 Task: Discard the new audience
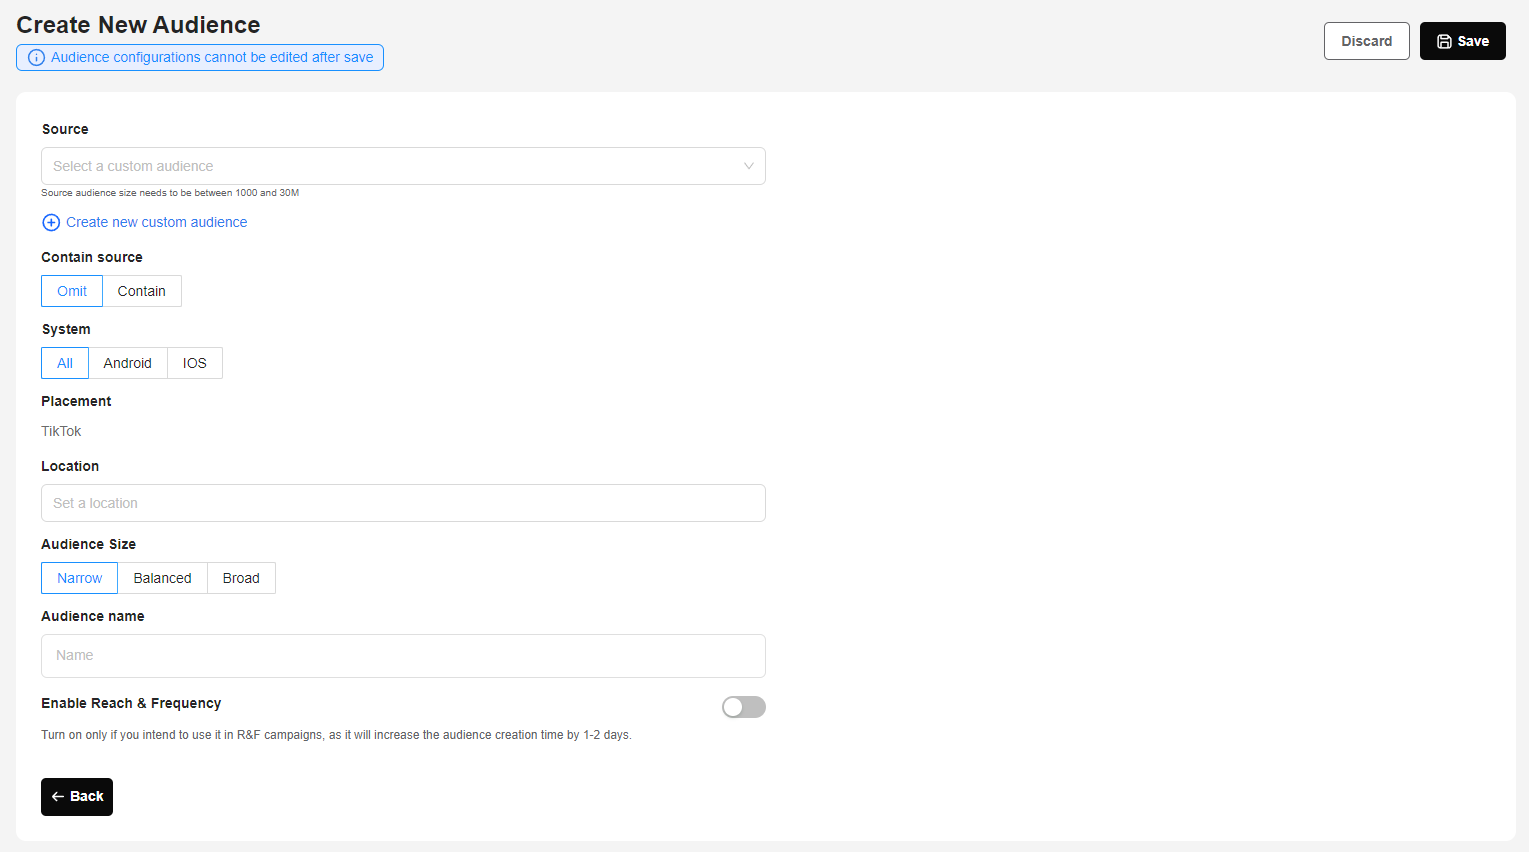pos(1367,41)
